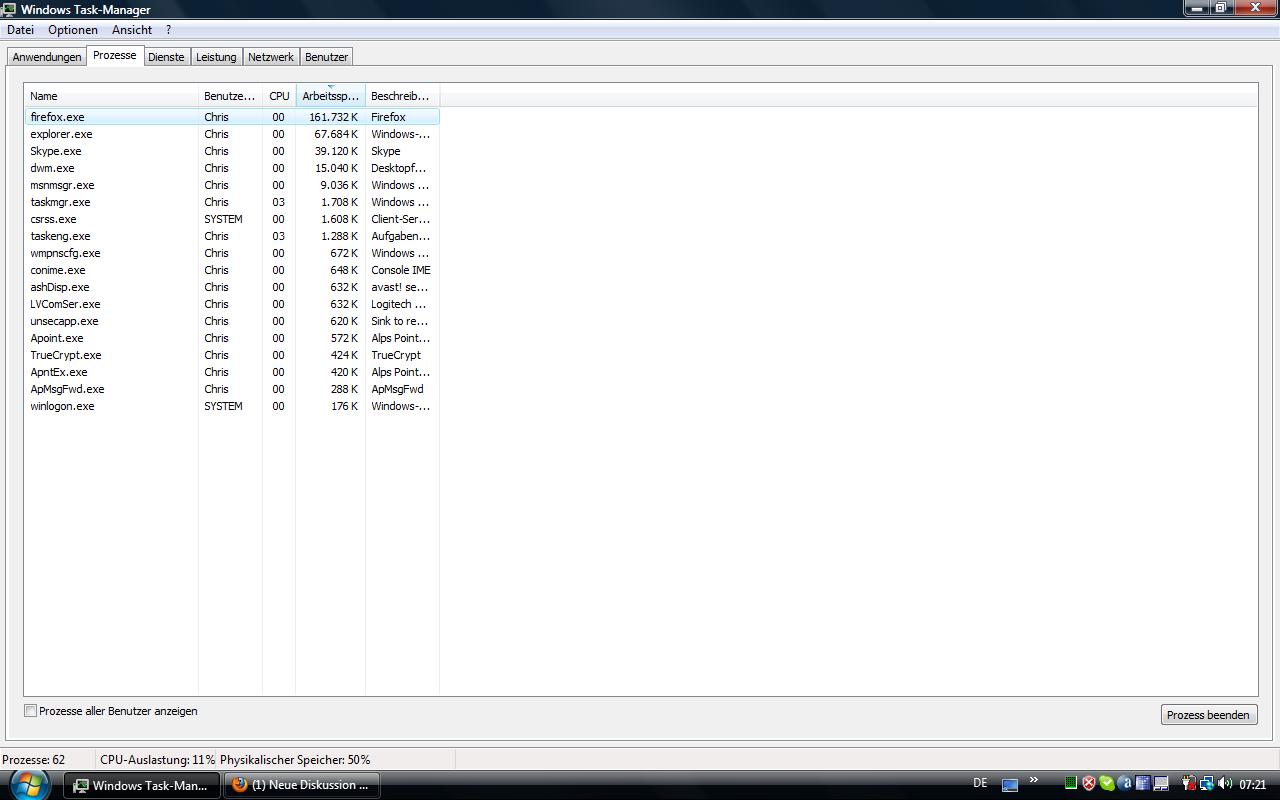1280x800 pixels.
Task: Switch to the Netzwerk tab
Action: pyautogui.click(x=271, y=57)
